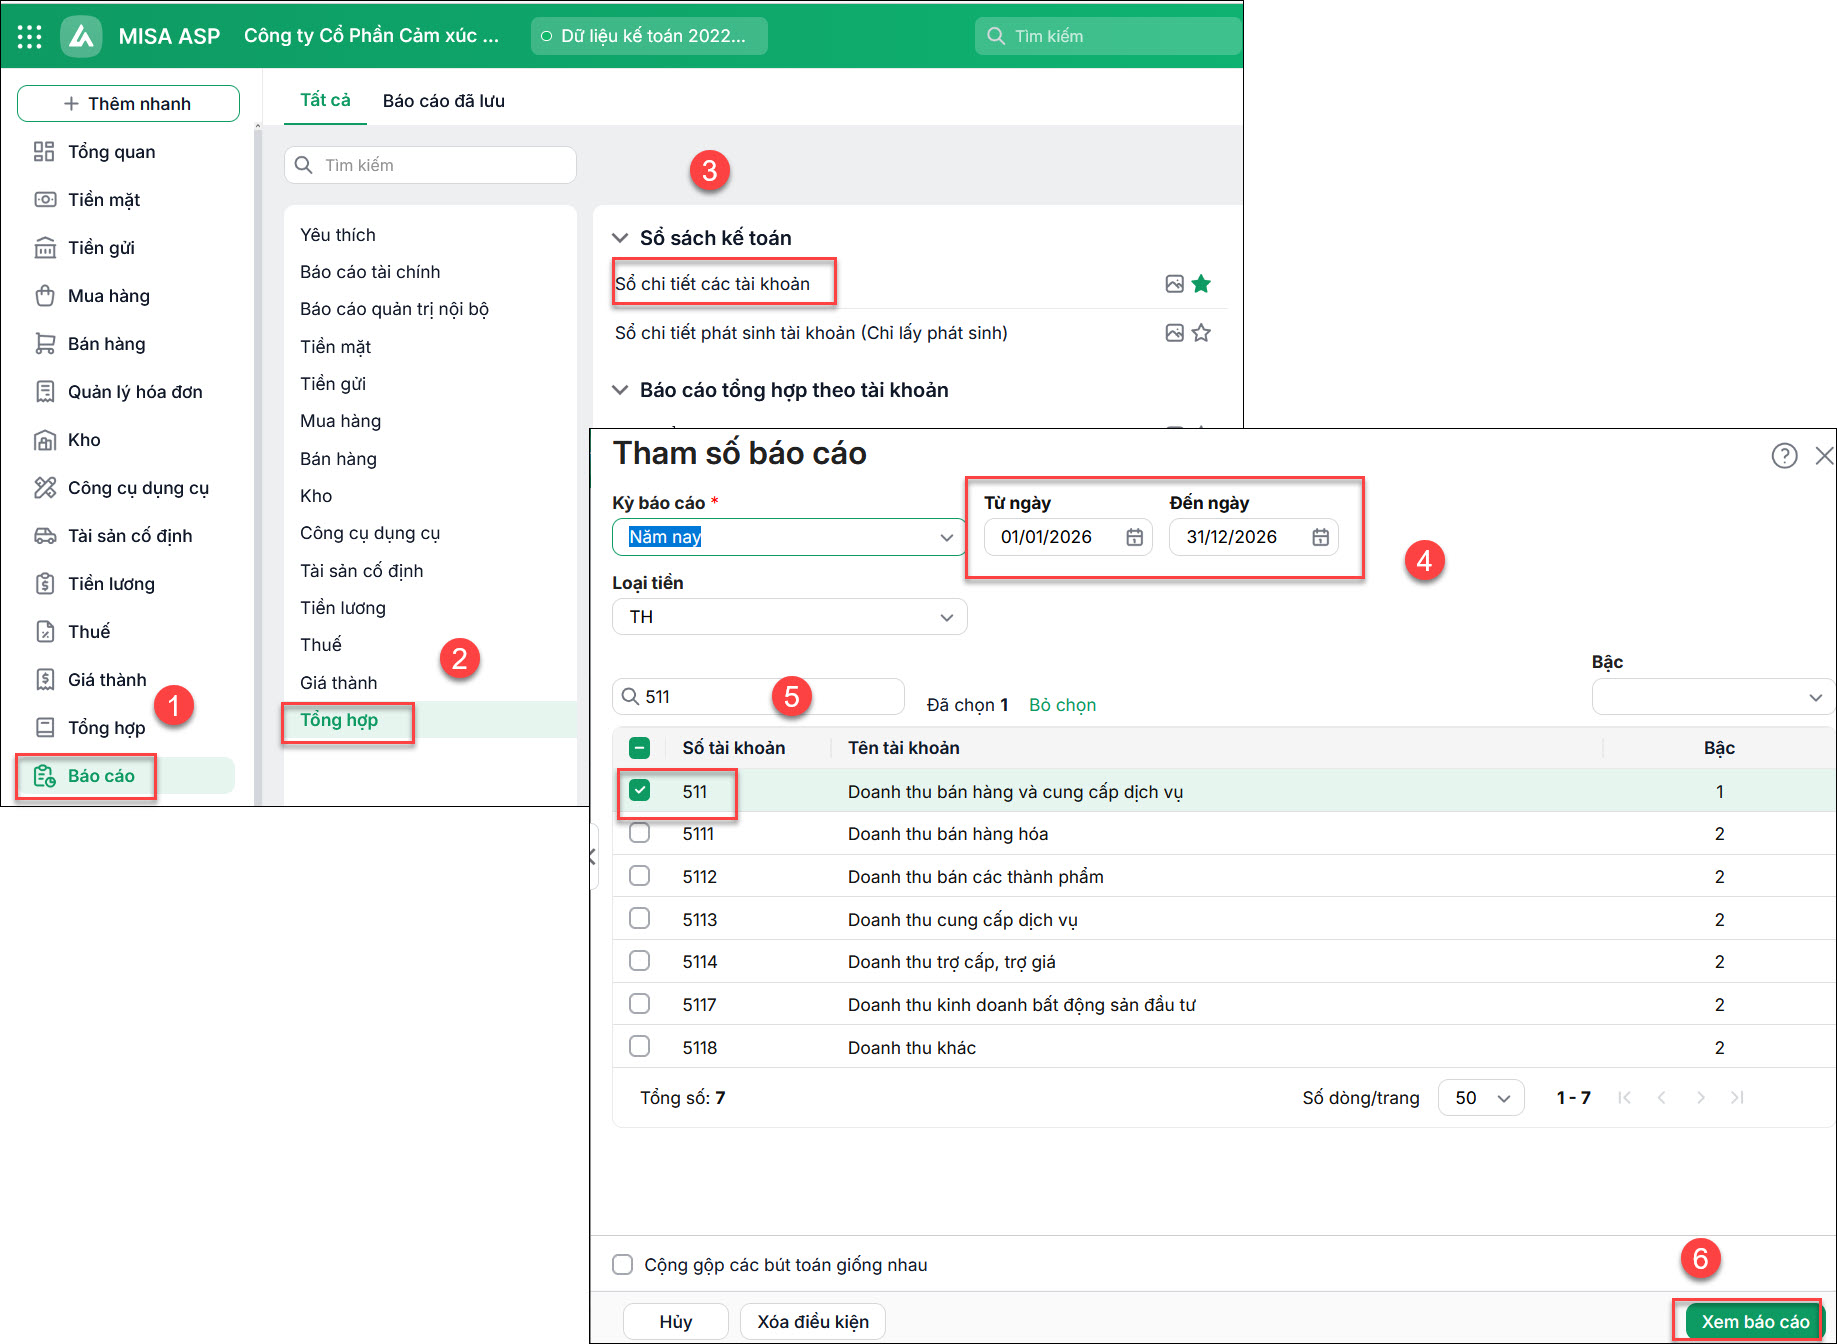This screenshot has height=1344, width=1837.
Task: Click the Tổng quan sidebar icon
Action: pos(45,152)
